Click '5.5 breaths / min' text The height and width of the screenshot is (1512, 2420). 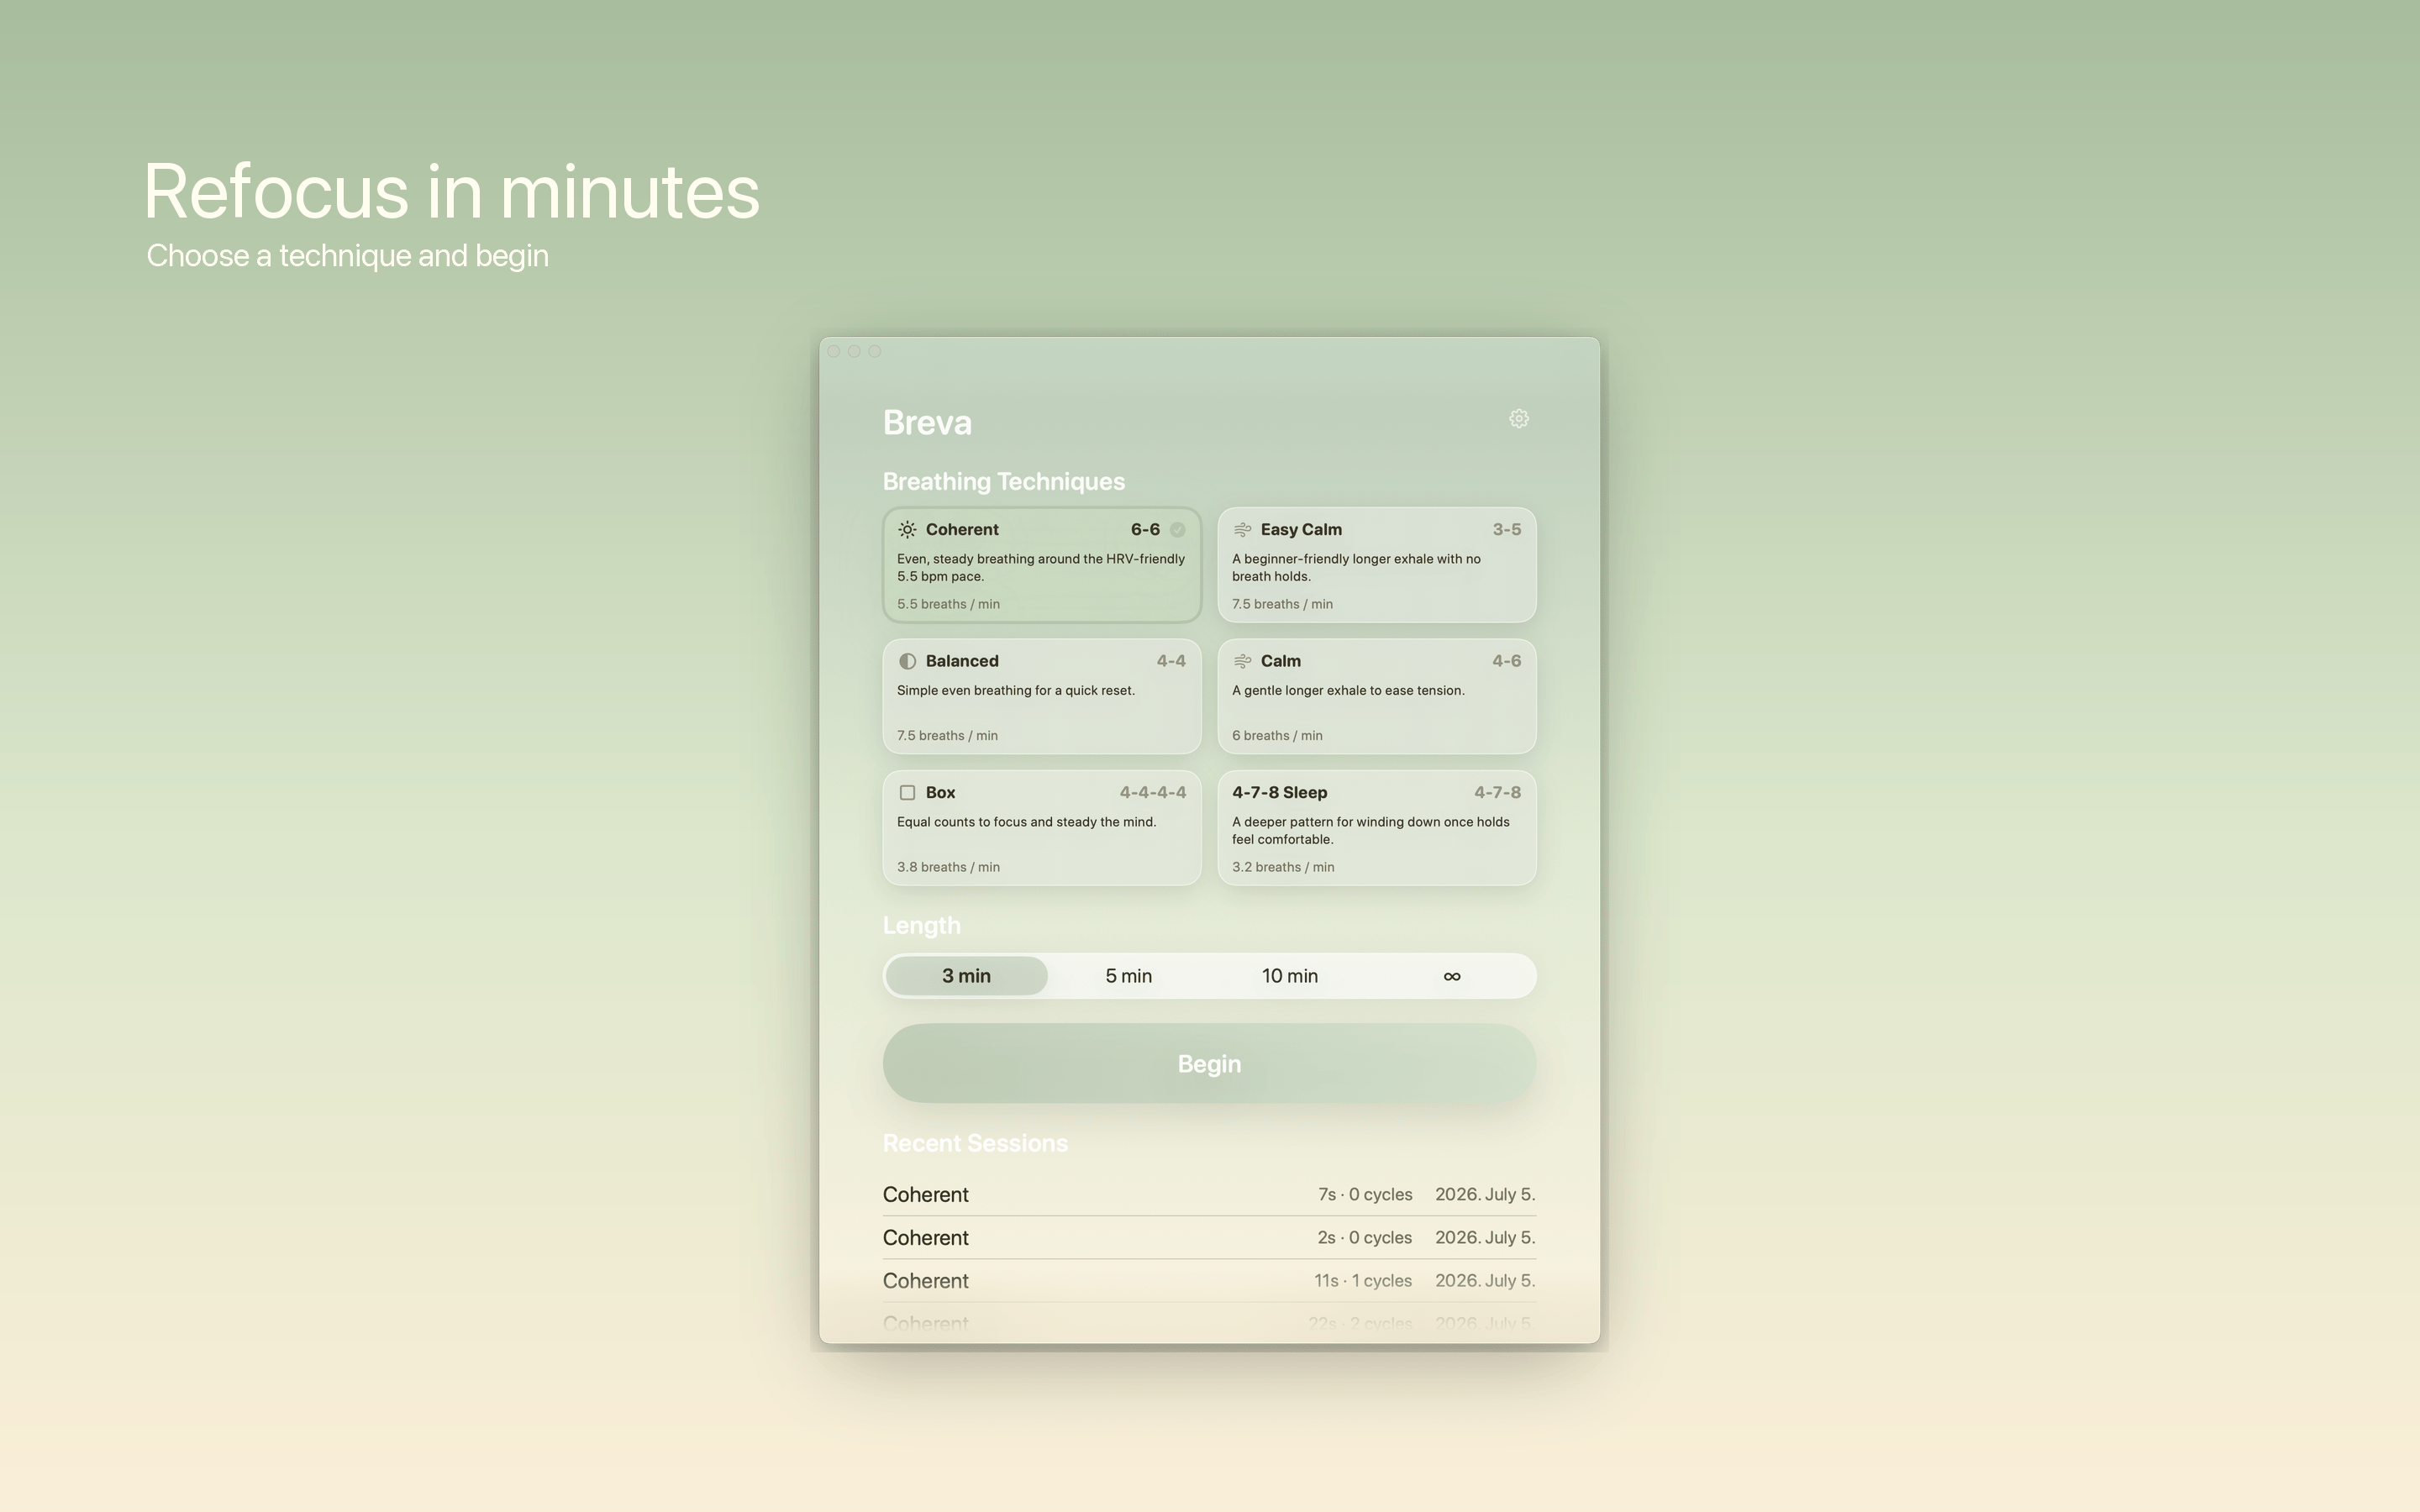(948, 604)
